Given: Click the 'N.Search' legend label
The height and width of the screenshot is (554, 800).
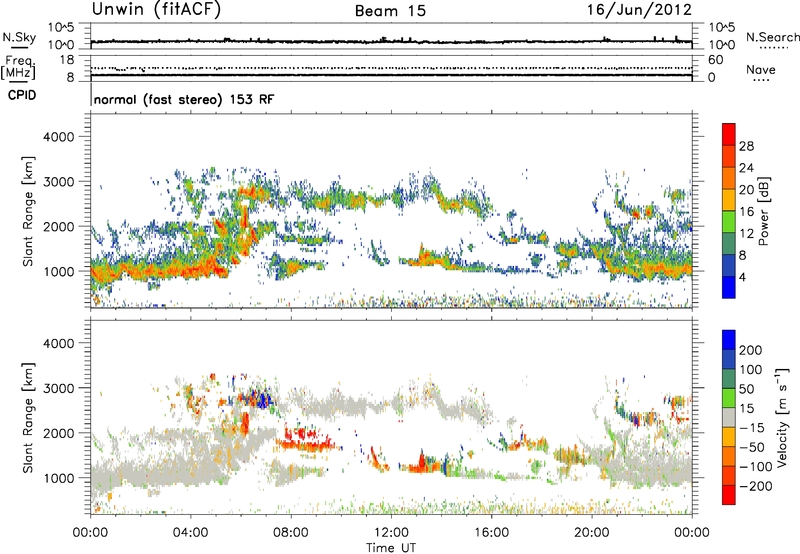Looking at the screenshot, I should point(772,37).
